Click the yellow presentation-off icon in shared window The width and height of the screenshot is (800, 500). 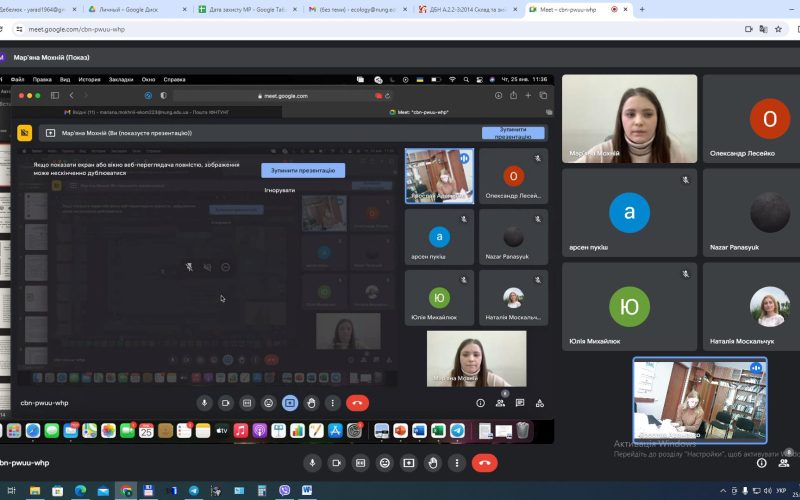pyautogui.click(x=24, y=133)
